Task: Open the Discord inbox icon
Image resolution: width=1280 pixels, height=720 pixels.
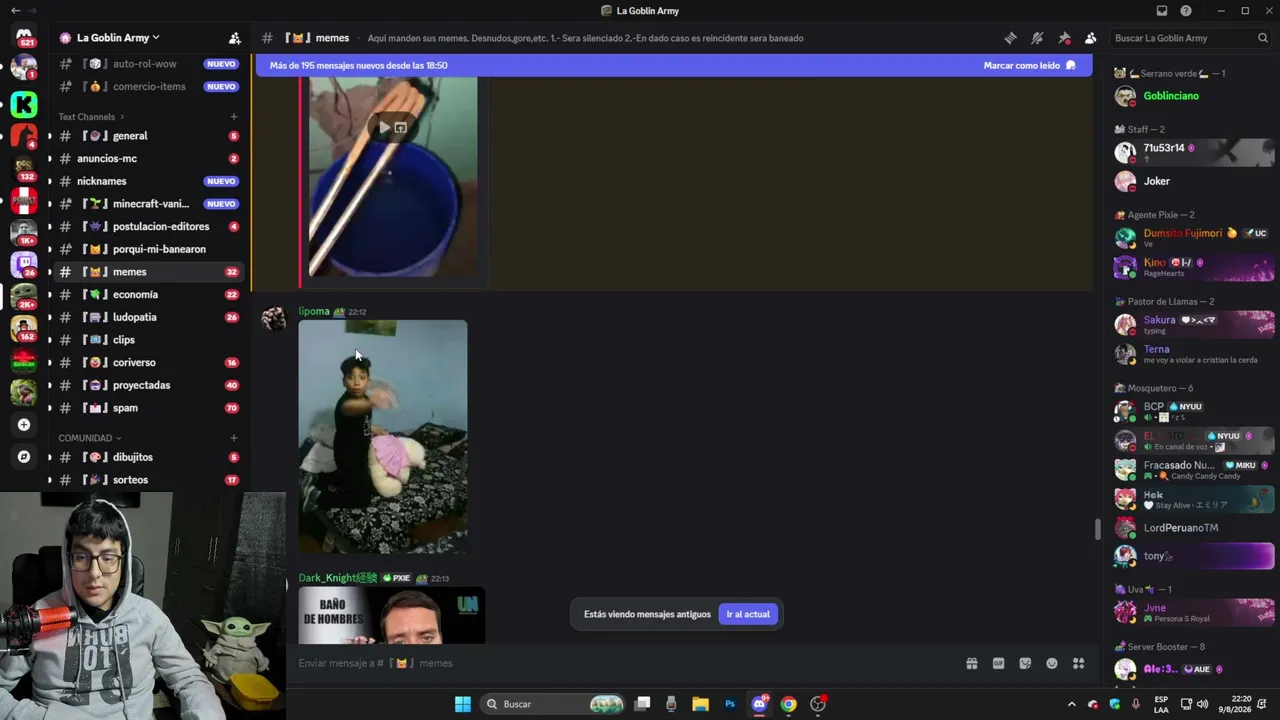Action: coord(1162,11)
